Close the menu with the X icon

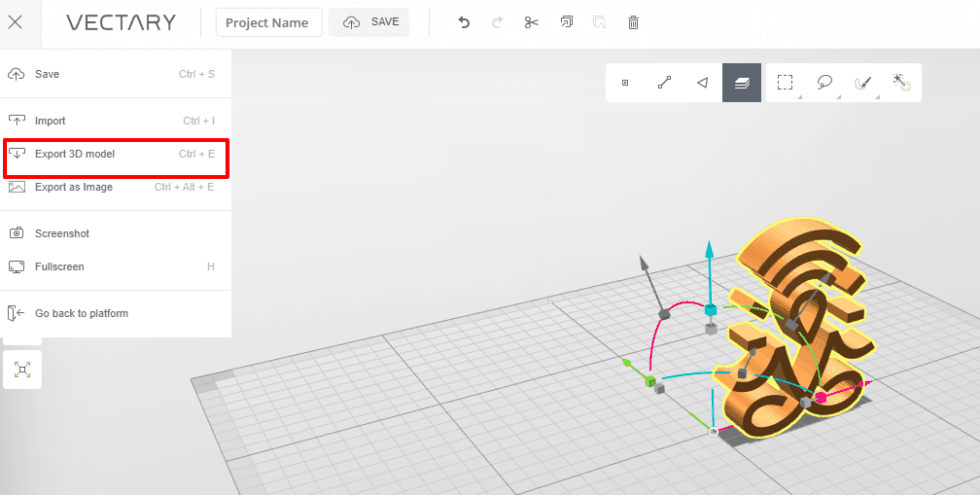pyautogui.click(x=16, y=22)
